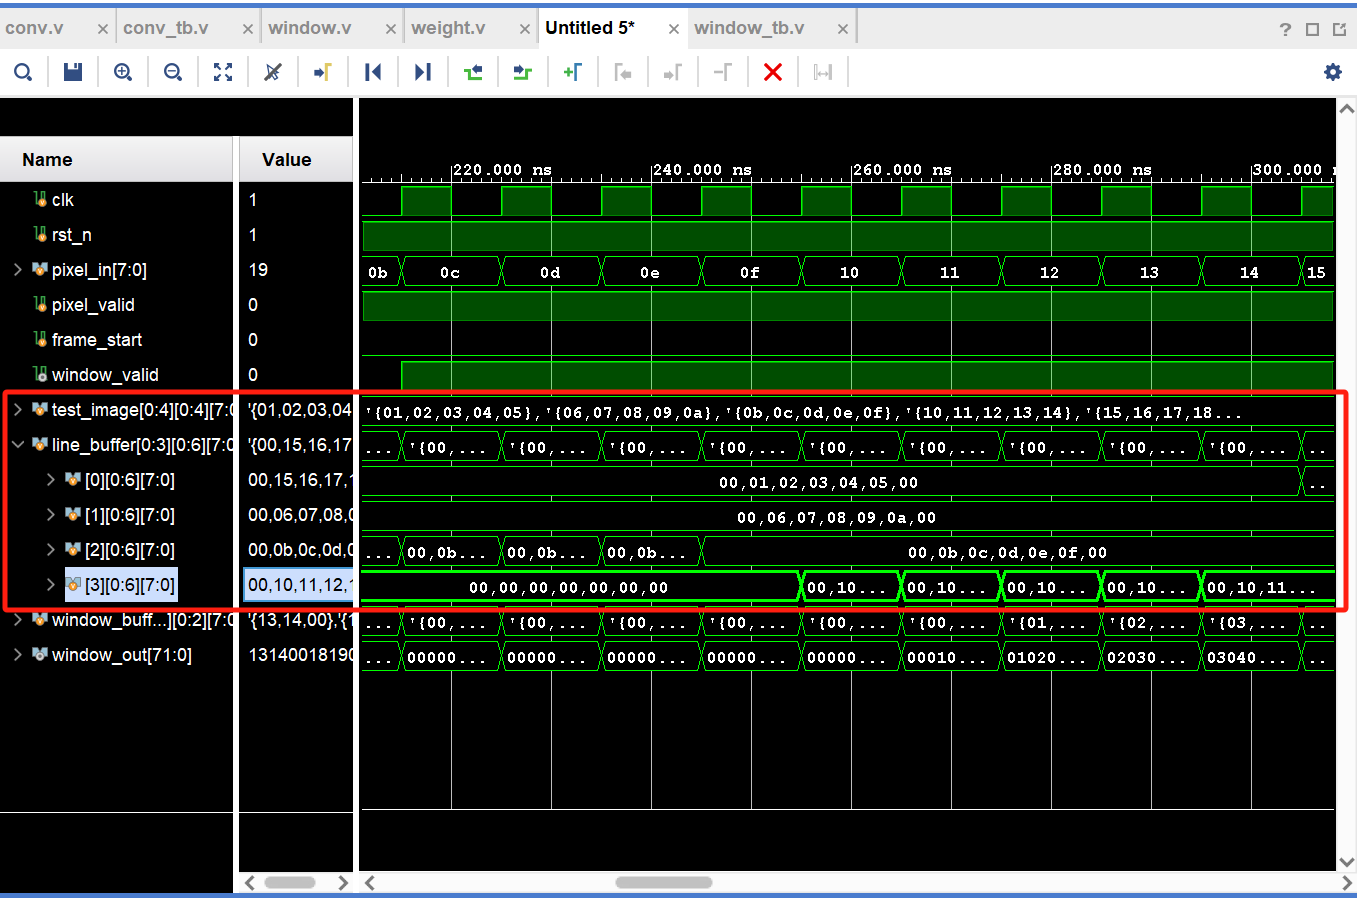Zoom out of the waveform
Viewport: 1357px width, 901px height.
tap(173, 72)
